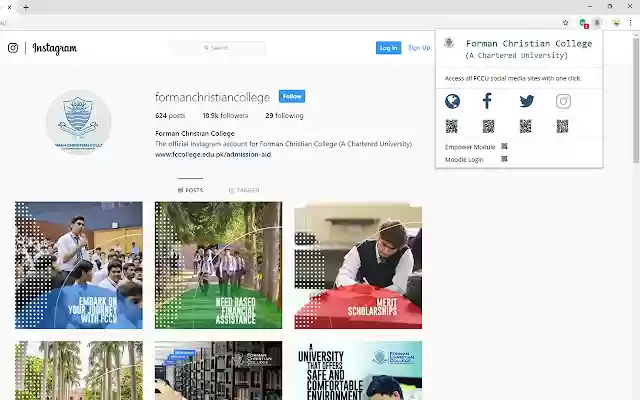
Task: Click the Instagram camera logo icon
Action: 13,48
